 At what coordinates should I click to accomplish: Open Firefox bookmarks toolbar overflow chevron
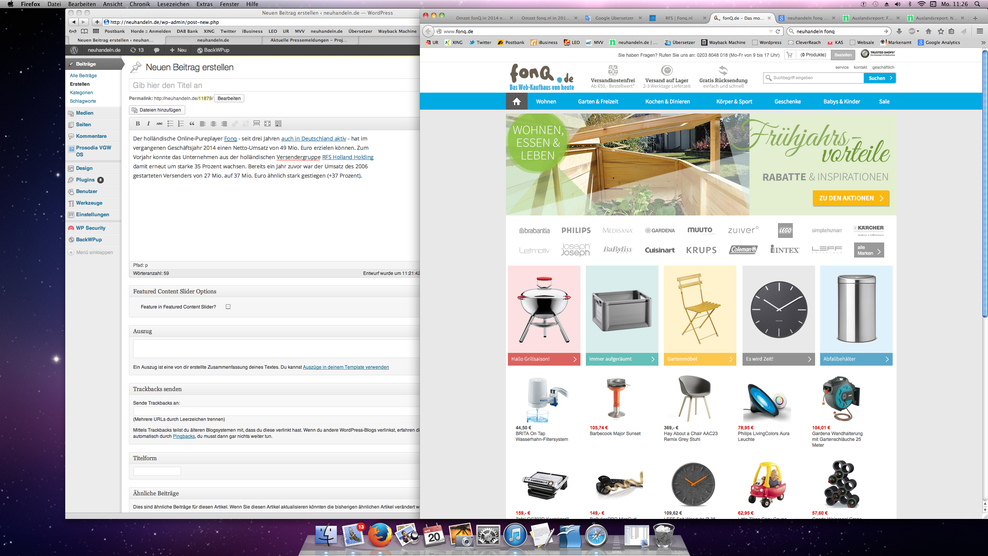983,42
